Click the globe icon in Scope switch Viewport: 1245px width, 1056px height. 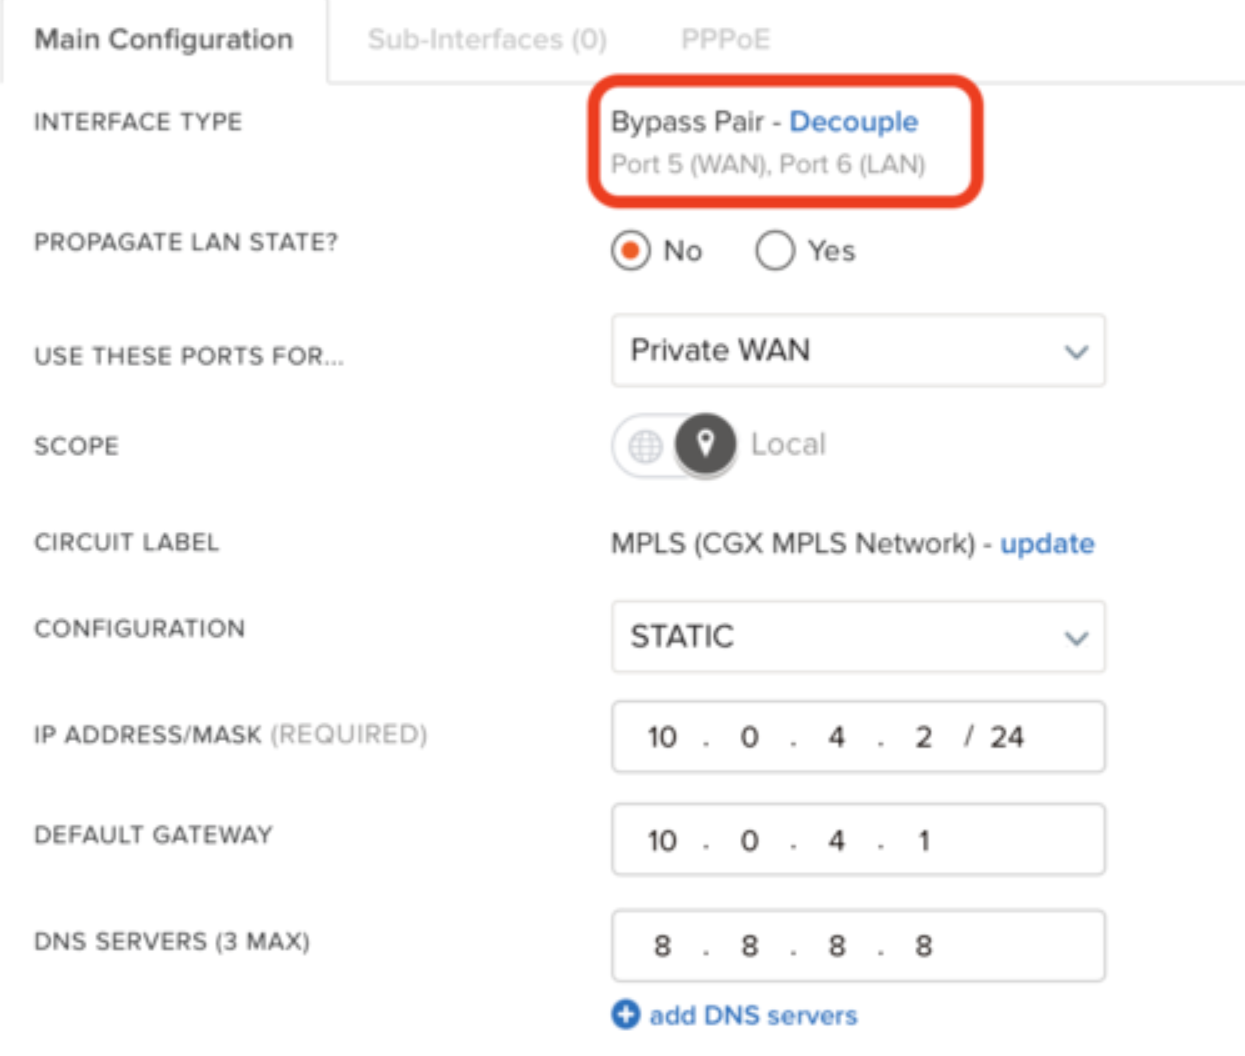(x=645, y=446)
